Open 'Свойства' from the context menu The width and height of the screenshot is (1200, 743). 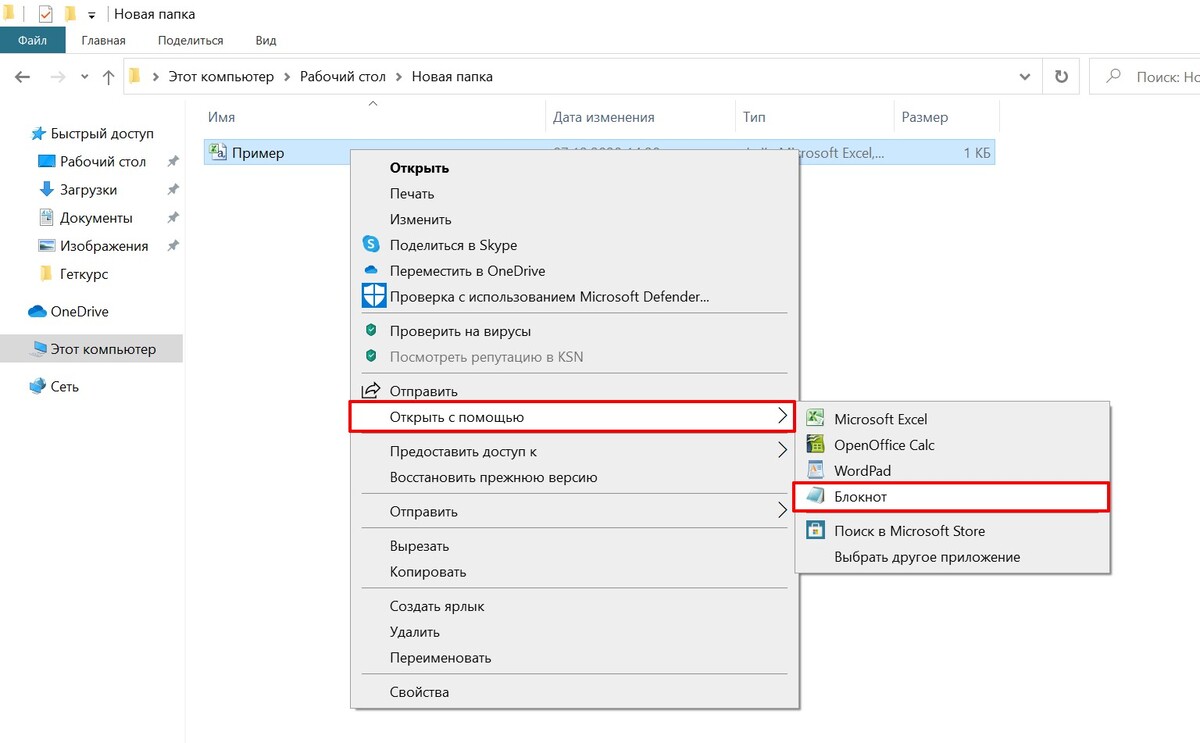click(420, 692)
